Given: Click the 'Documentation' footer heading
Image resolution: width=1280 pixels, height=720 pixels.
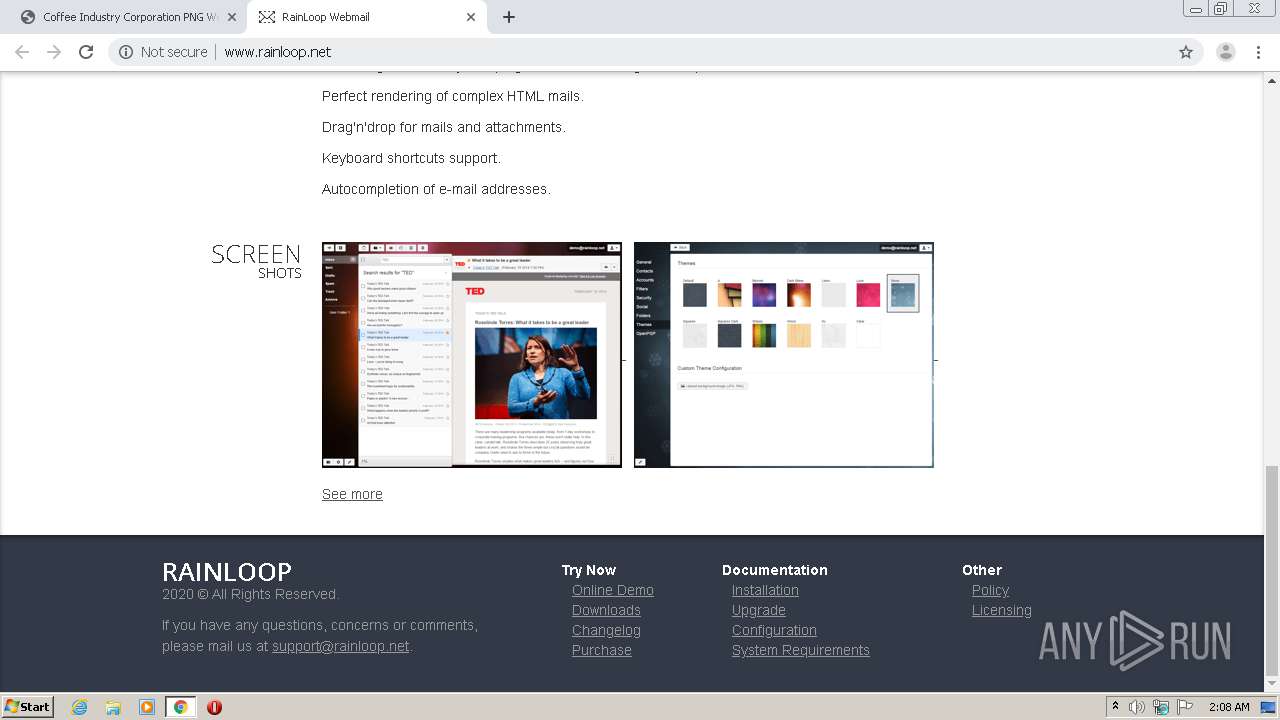Looking at the screenshot, I should (x=775, y=570).
